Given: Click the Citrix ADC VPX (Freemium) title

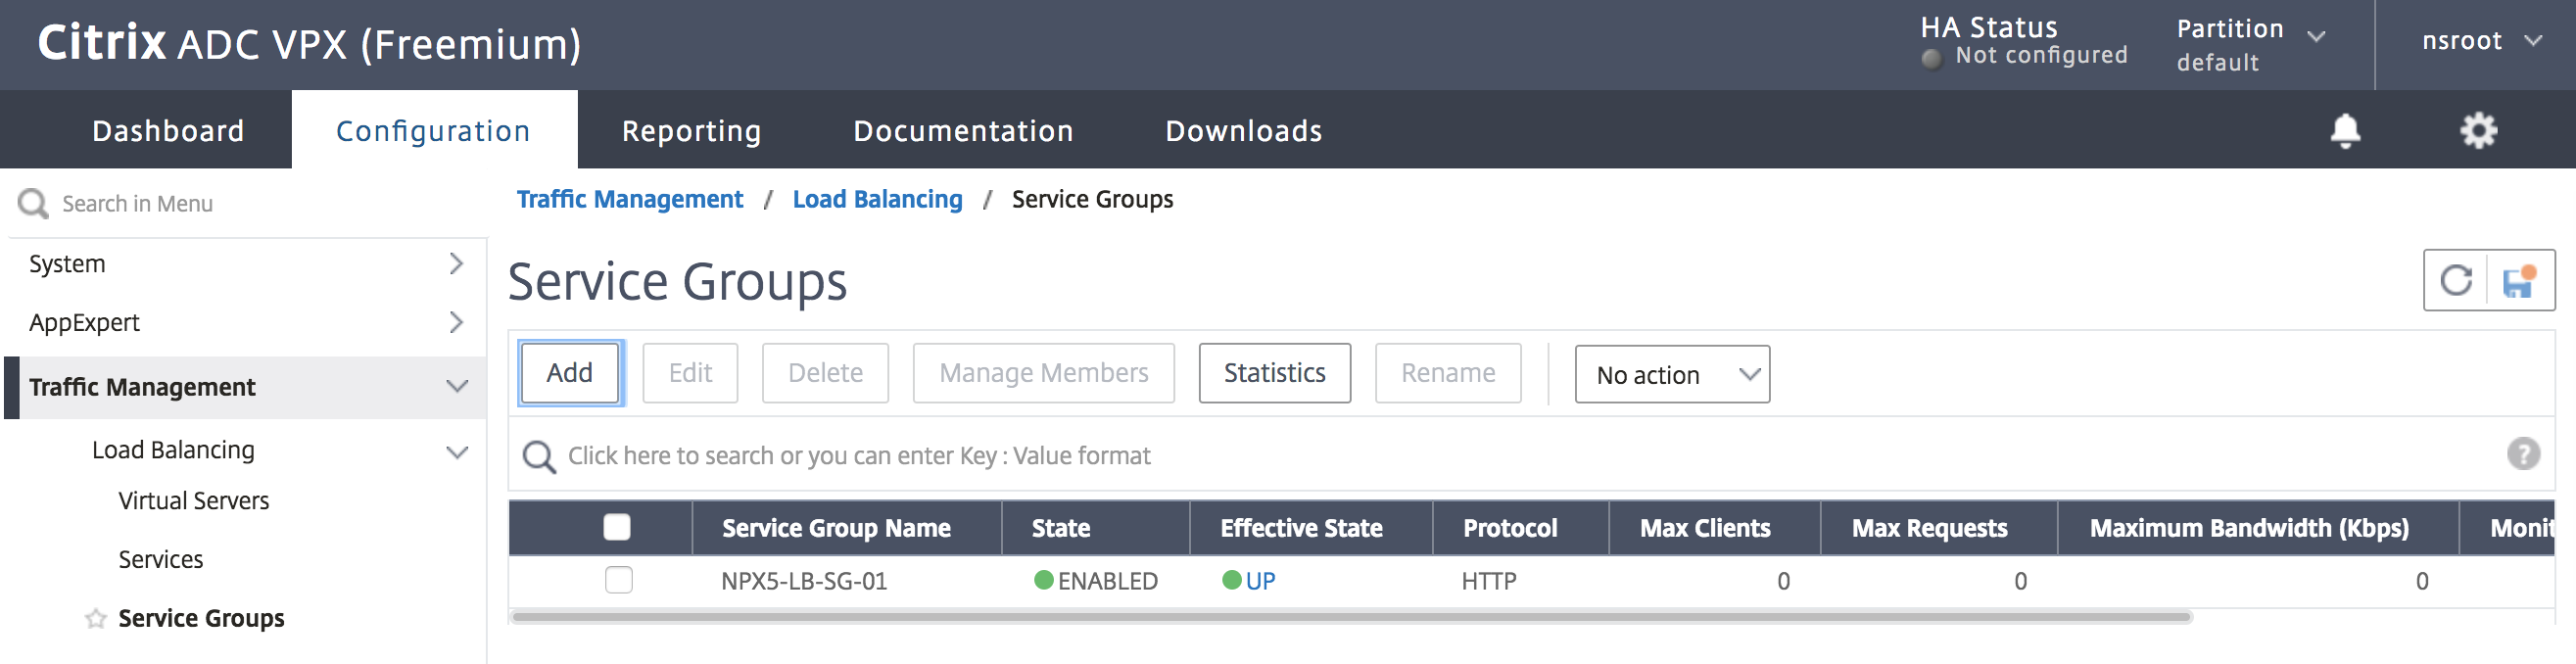Looking at the screenshot, I should click(309, 43).
